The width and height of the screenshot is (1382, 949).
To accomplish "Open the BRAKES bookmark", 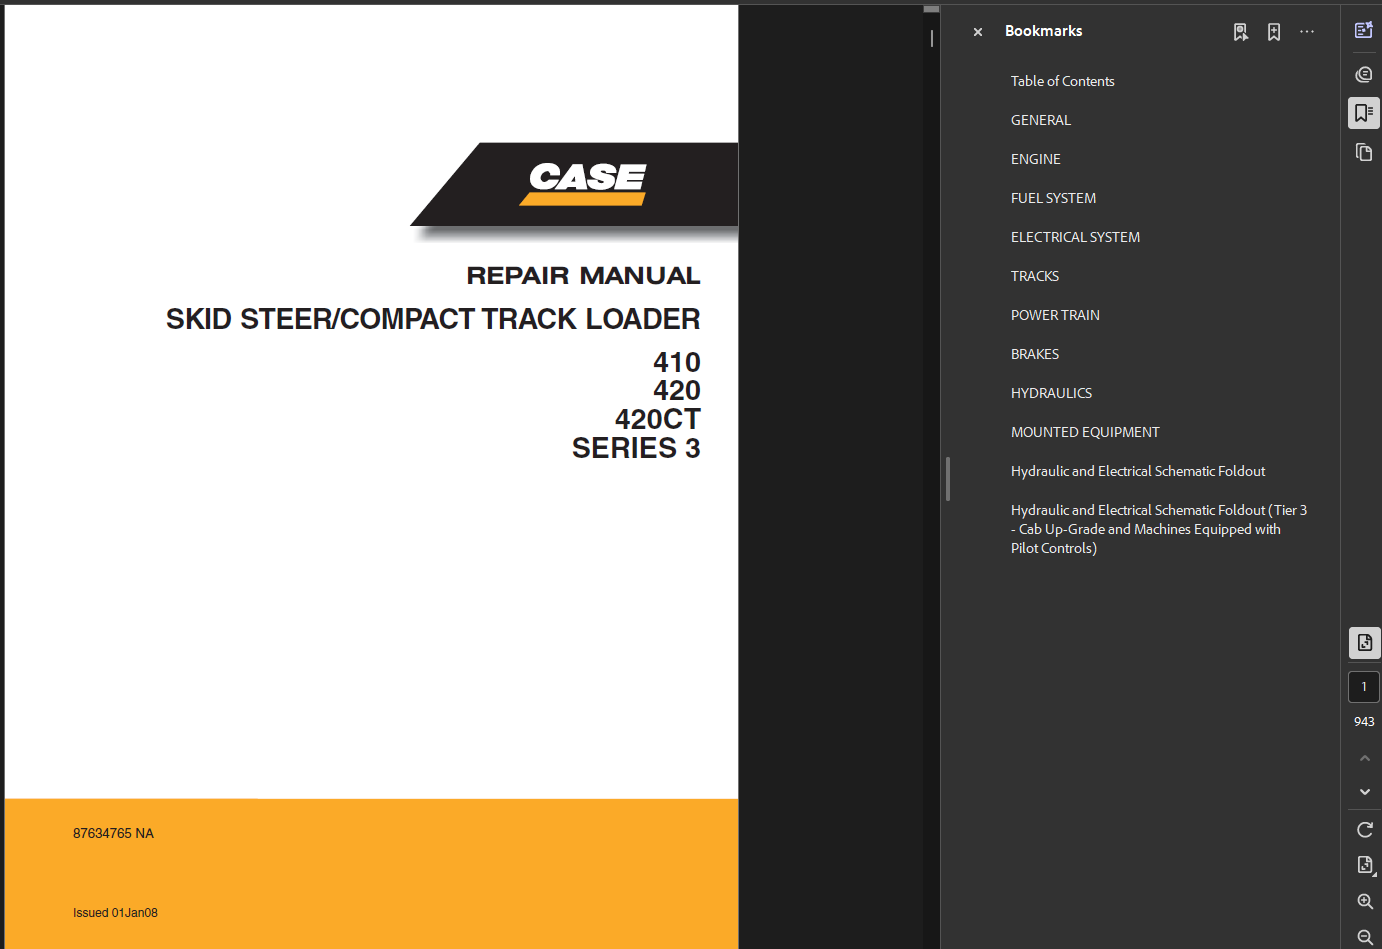I will coord(1034,354).
